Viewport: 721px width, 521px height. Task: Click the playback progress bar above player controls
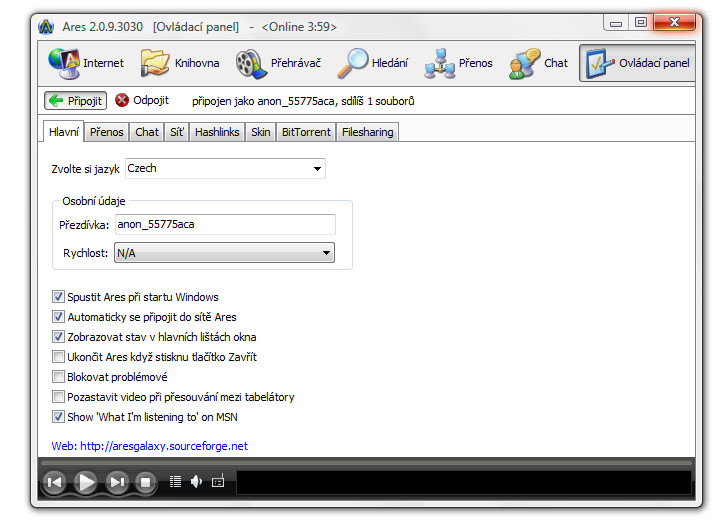[366, 463]
